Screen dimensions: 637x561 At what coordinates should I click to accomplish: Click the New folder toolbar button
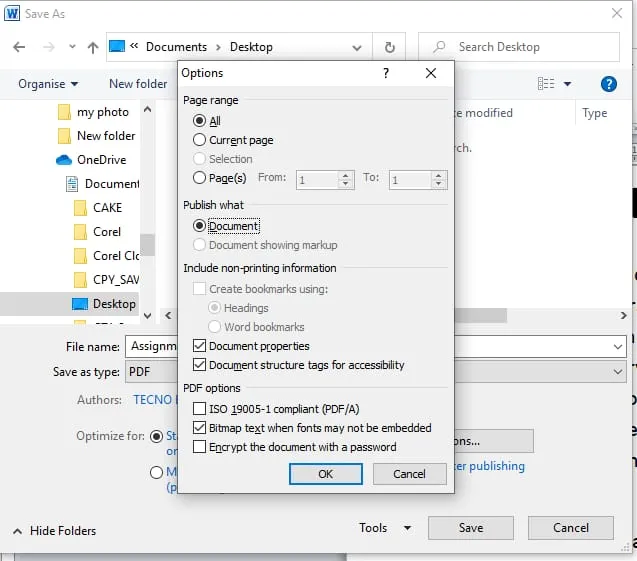pos(138,84)
